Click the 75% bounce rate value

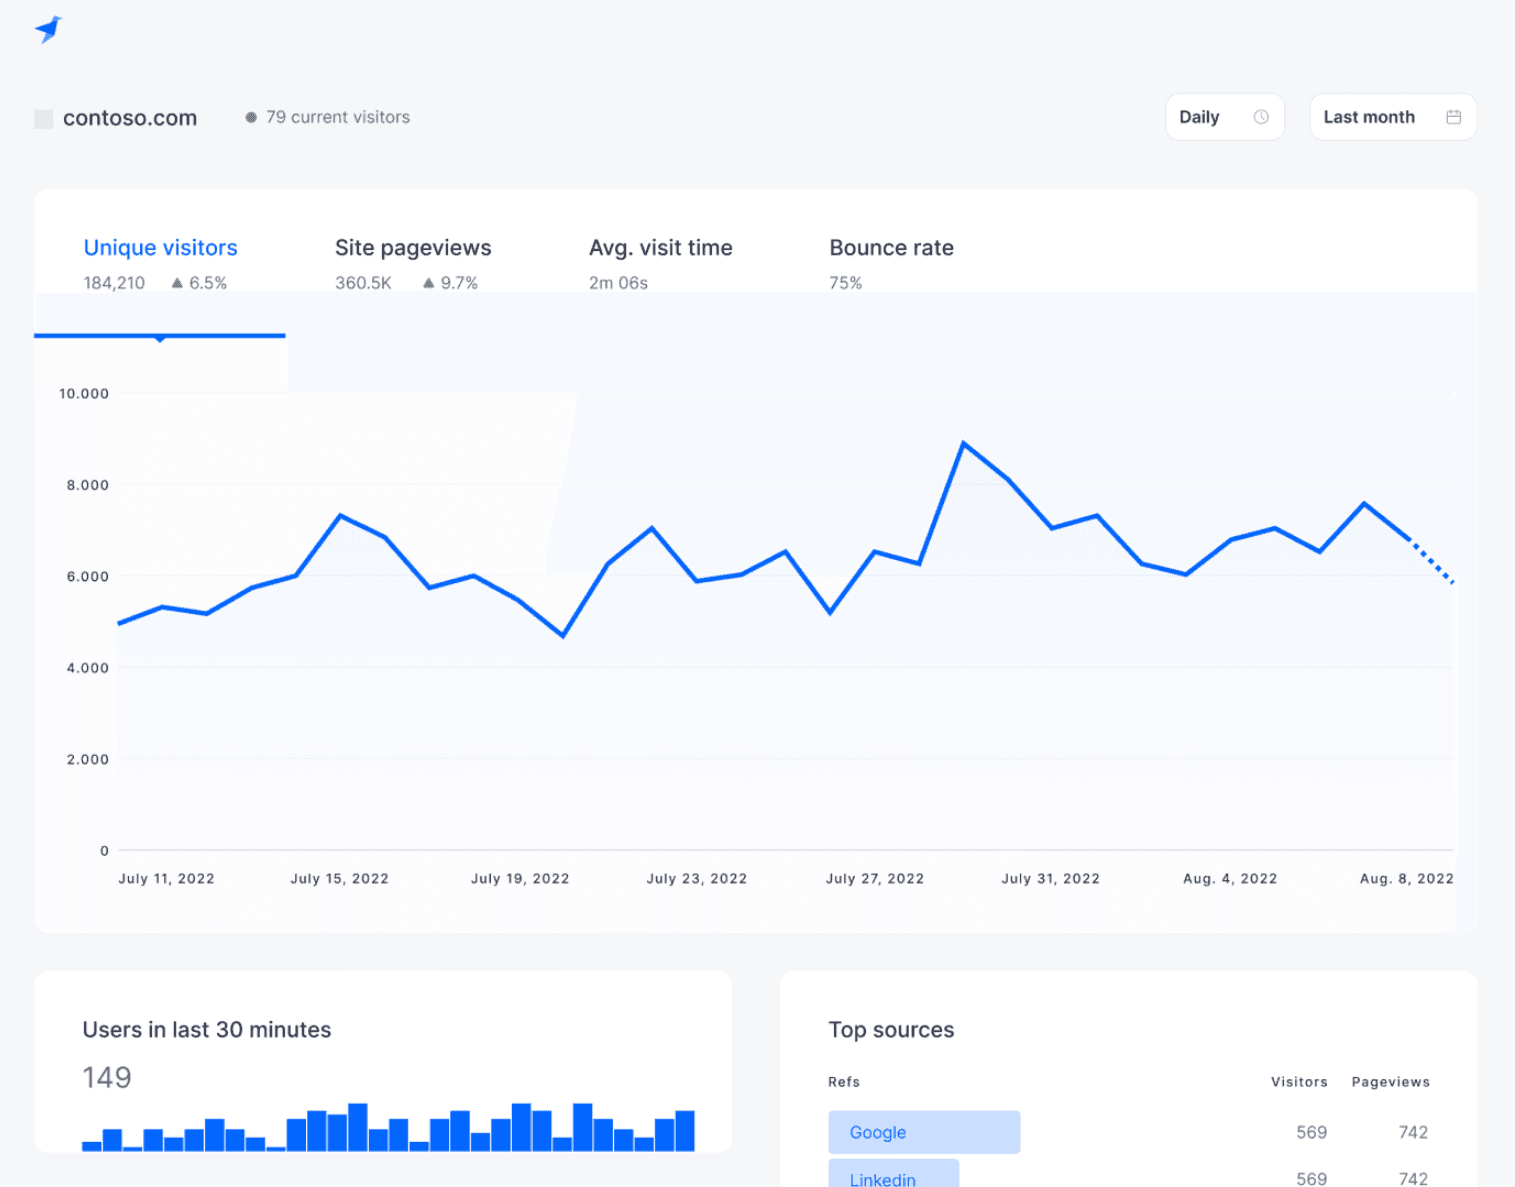(x=845, y=283)
